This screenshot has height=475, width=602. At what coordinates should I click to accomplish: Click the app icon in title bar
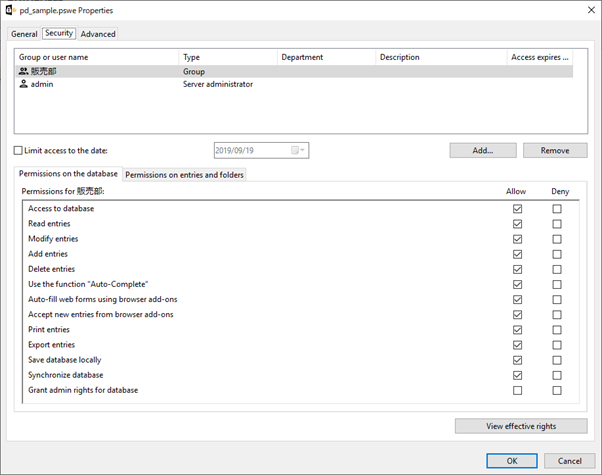[x=9, y=10]
